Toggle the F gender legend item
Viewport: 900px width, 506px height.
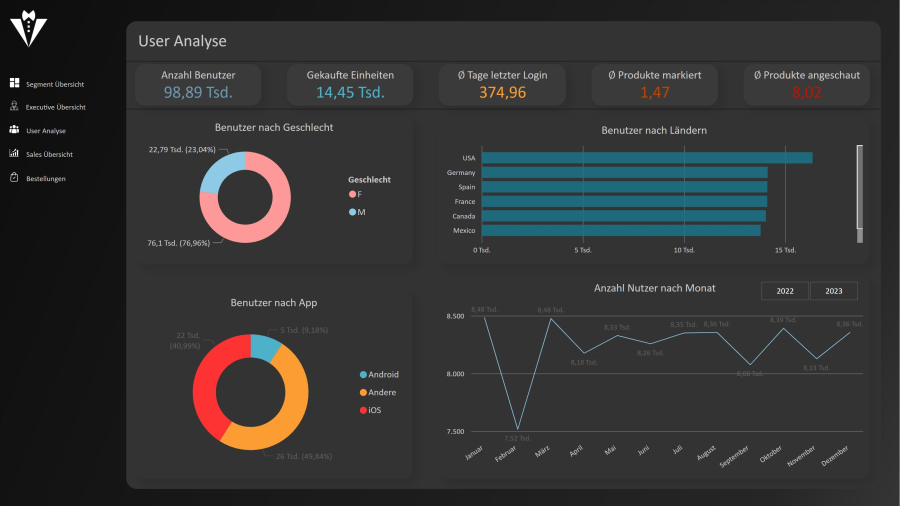coord(357,194)
